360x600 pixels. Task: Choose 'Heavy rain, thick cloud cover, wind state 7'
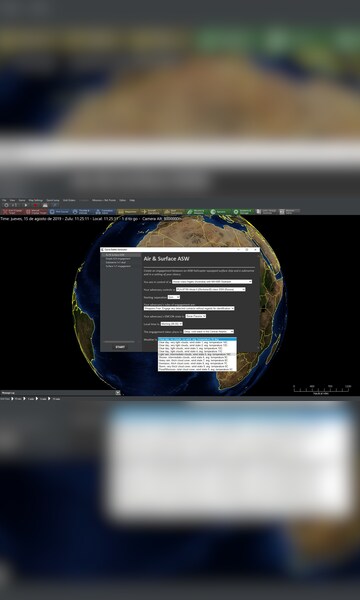coord(197,360)
